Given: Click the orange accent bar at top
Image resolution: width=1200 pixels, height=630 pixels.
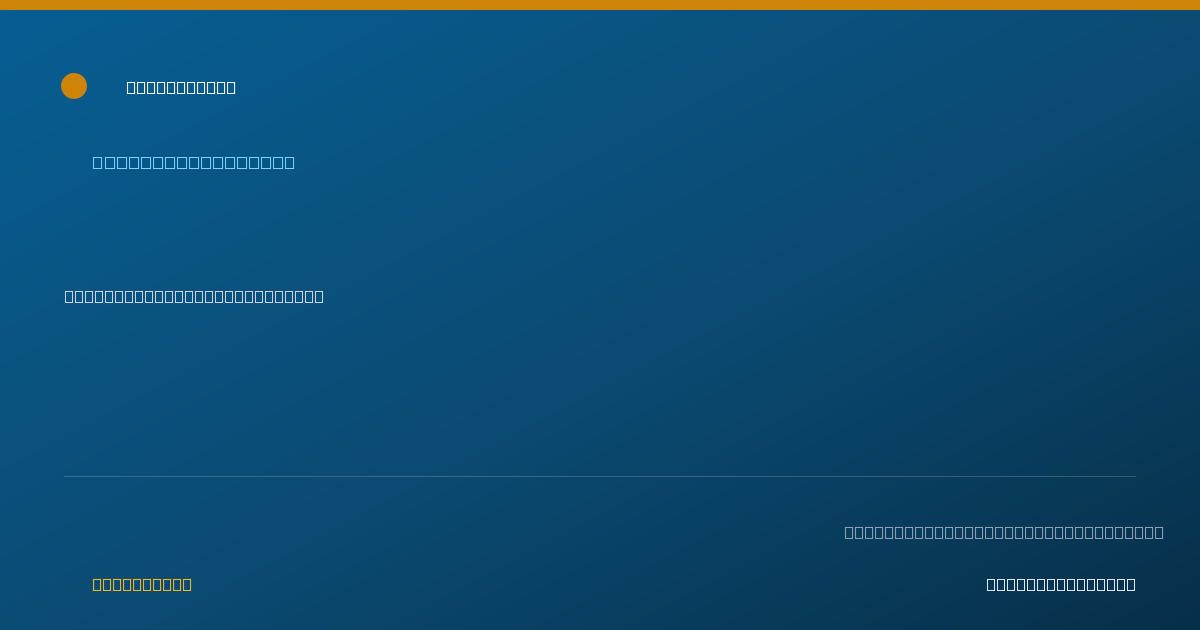Looking at the screenshot, I should 600,5.
